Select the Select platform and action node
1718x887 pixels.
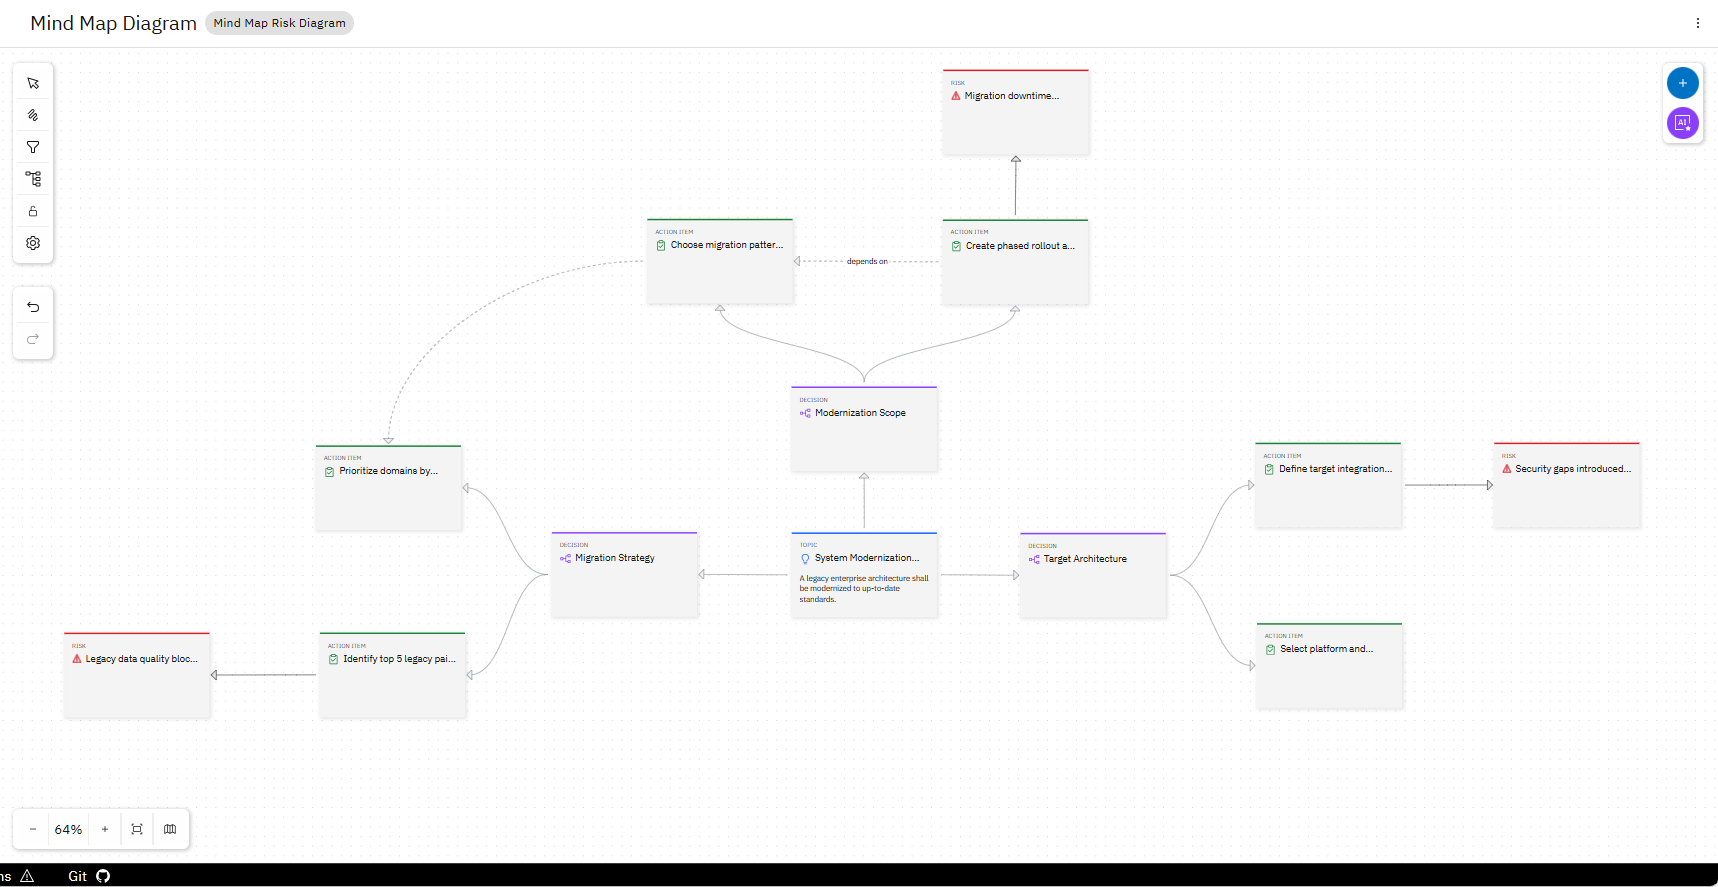(x=1329, y=666)
